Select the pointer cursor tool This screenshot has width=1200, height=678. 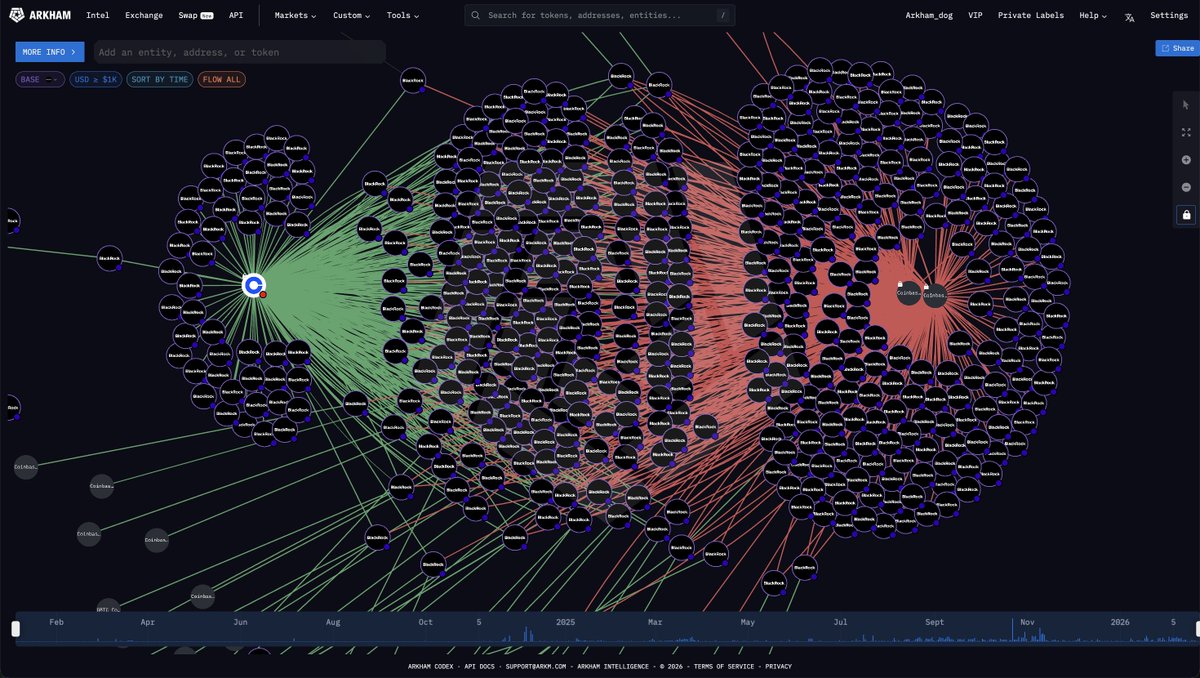pos(1186,105)
